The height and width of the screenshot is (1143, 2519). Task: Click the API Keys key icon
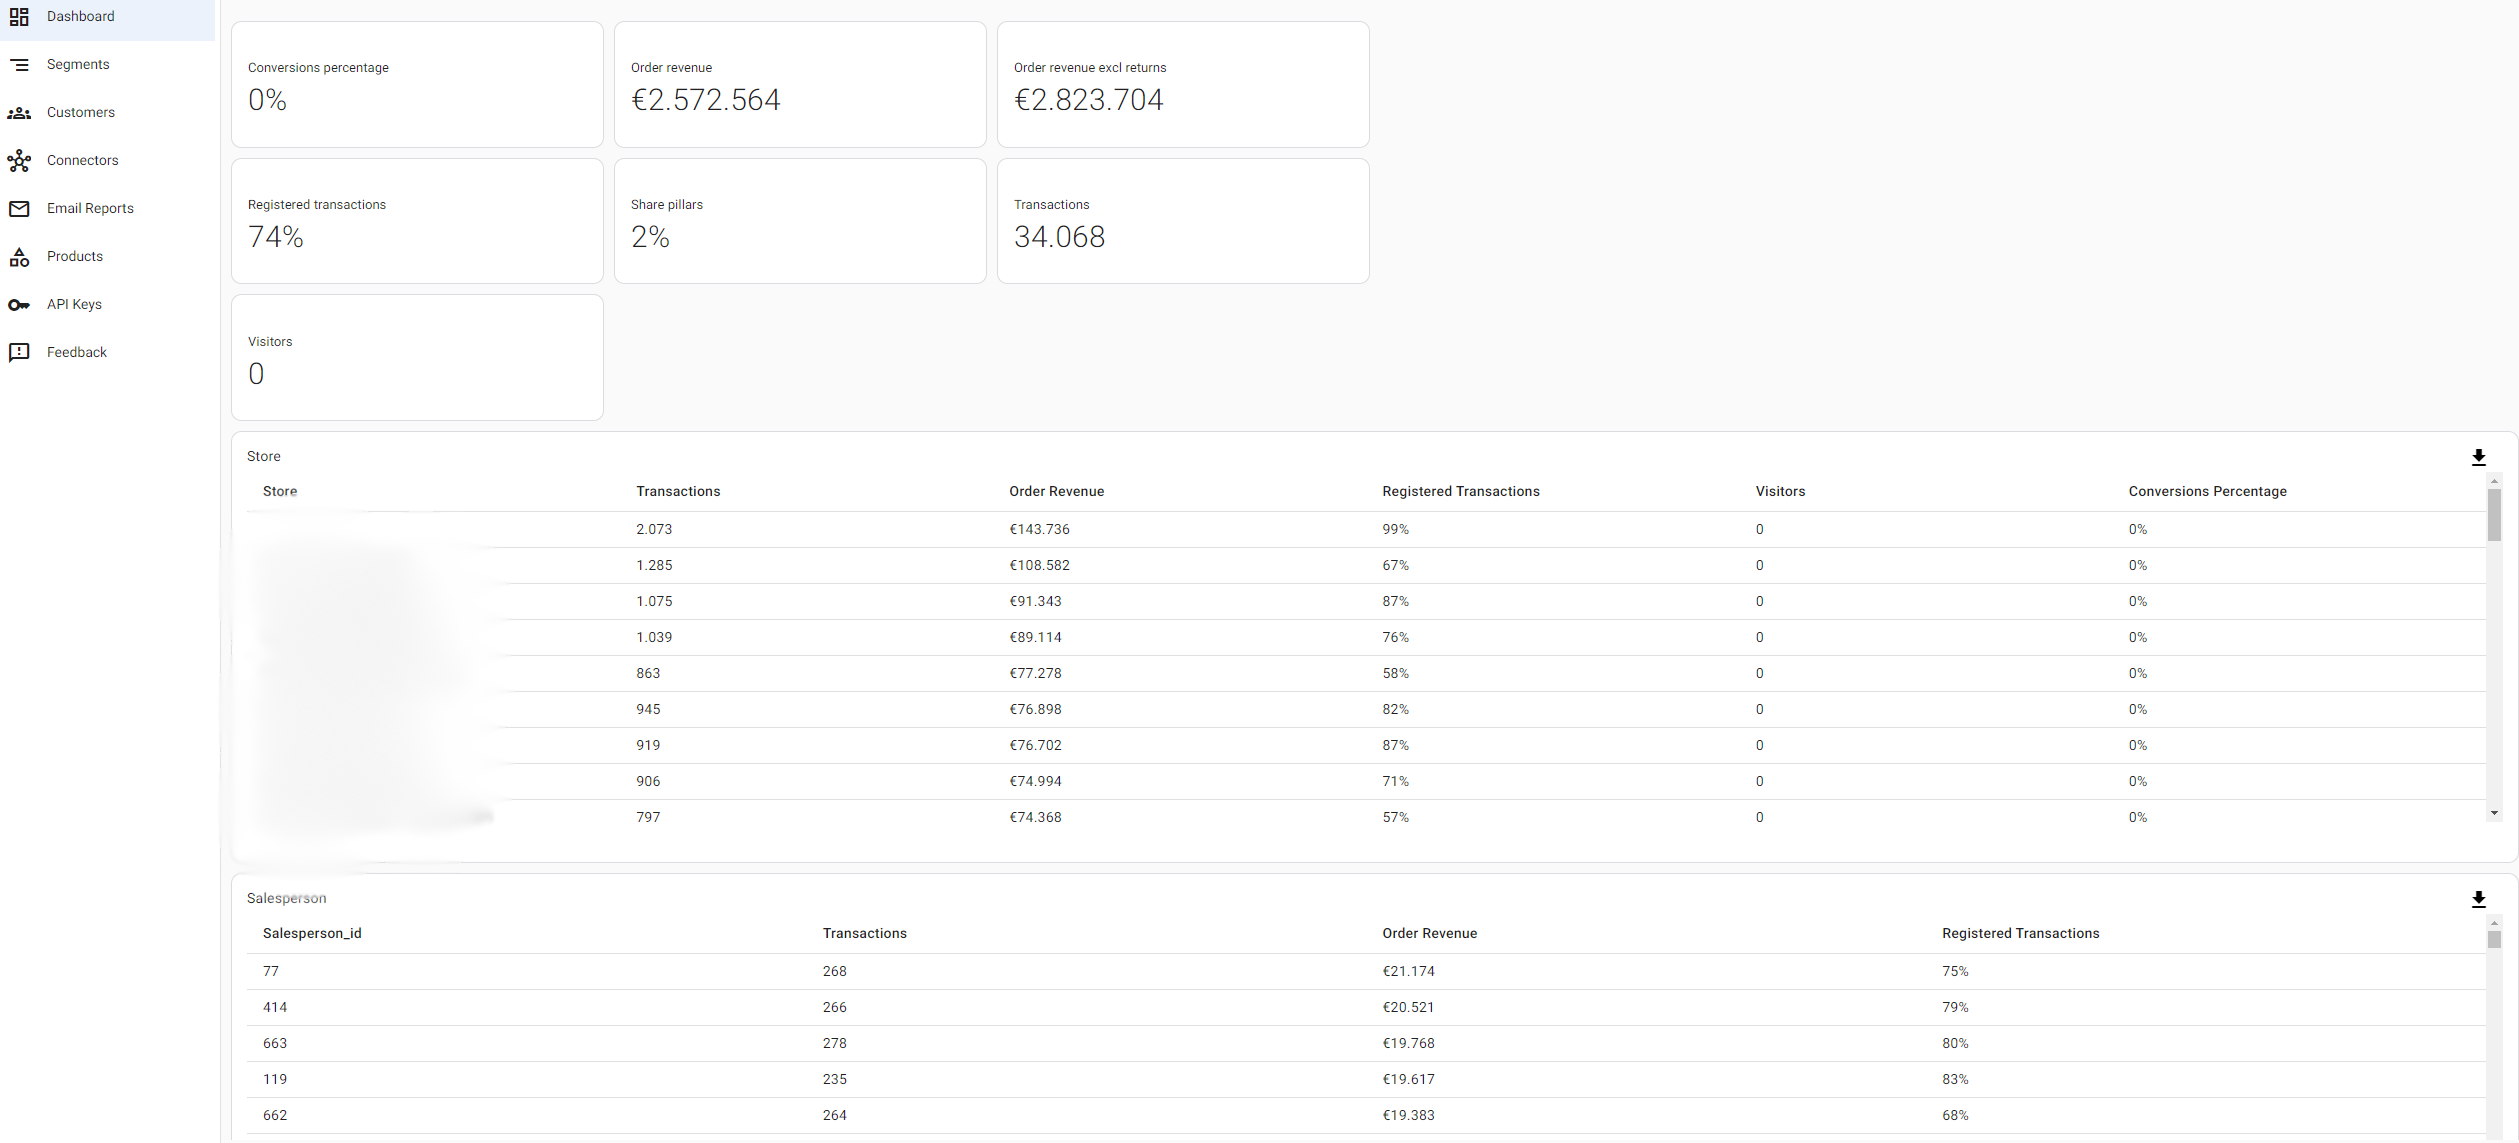coord(20,304)
